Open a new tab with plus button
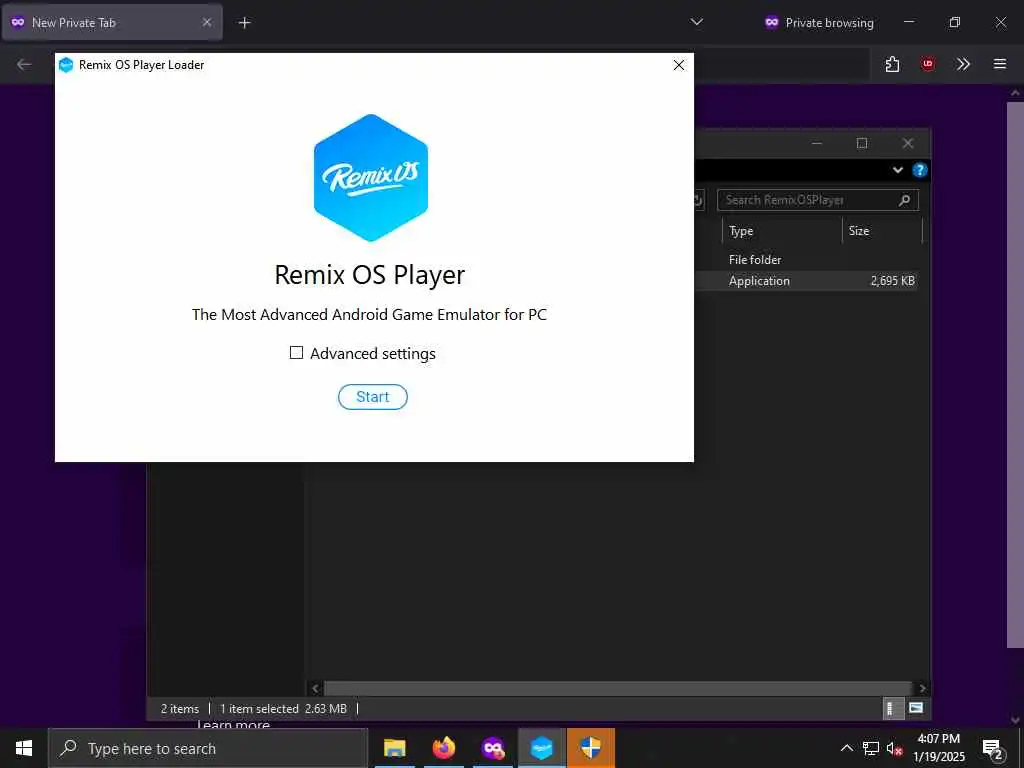This screenshot has height=768, width=1024. (244, 23)
